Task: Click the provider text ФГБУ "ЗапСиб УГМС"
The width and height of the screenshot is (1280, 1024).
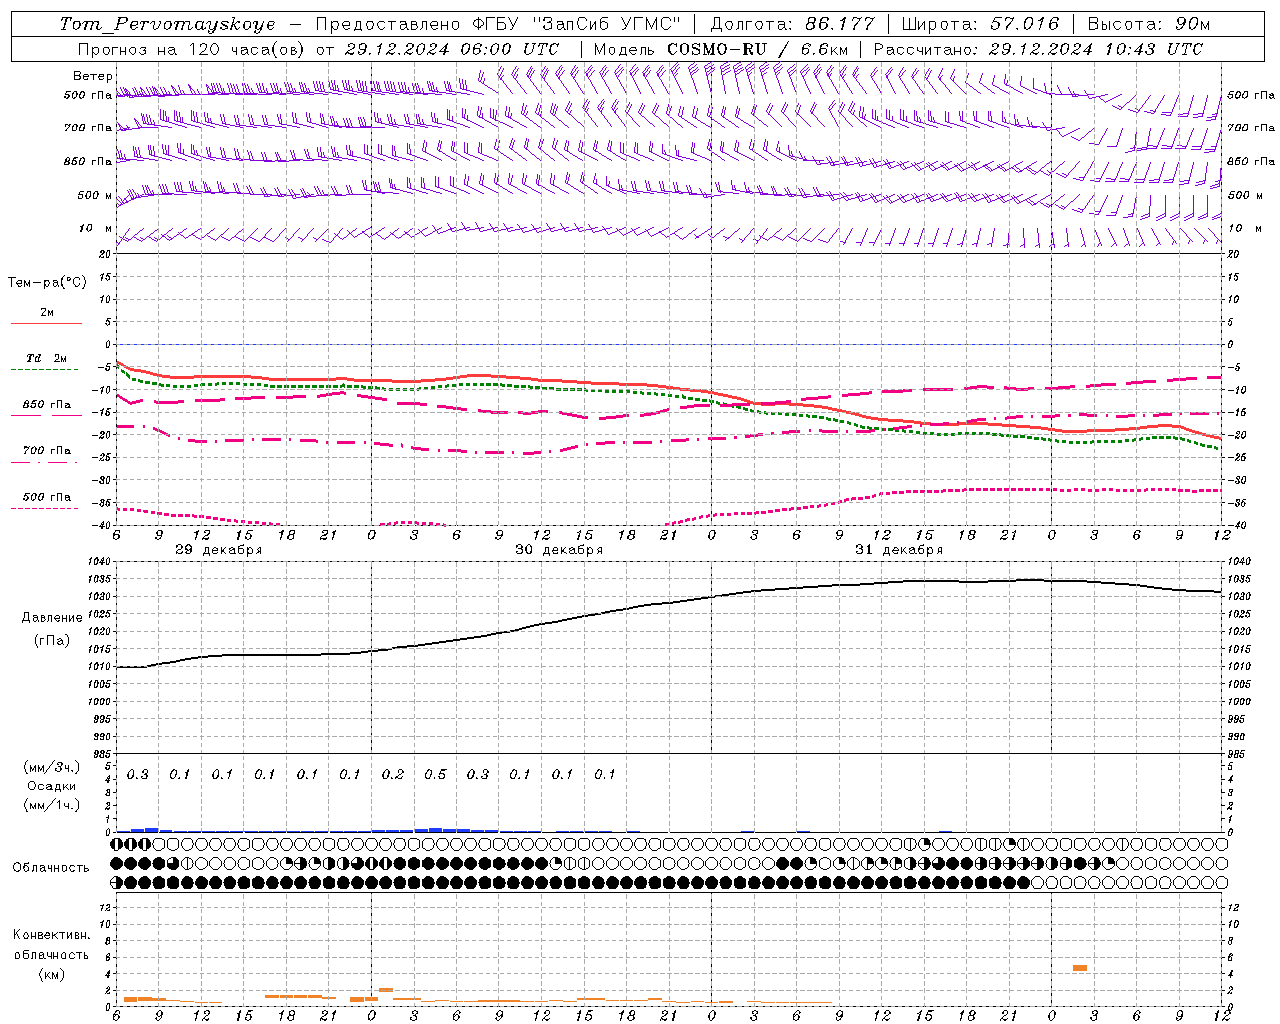Action: pos(576,24)
